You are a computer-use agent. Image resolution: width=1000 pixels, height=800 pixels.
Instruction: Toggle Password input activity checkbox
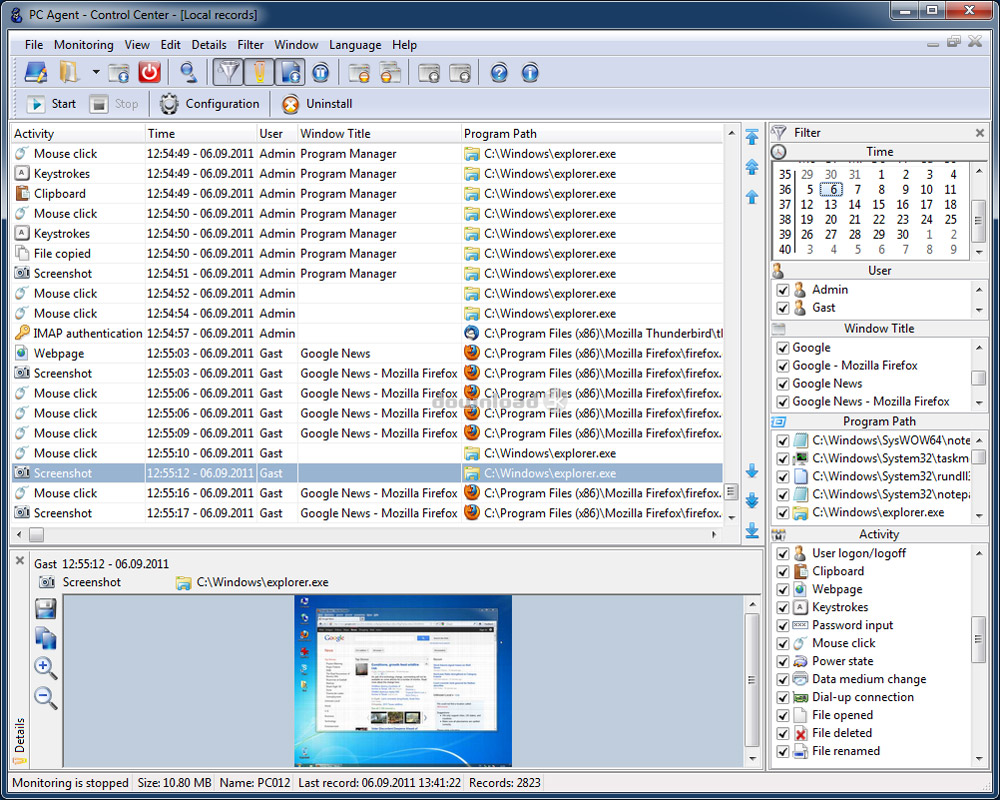click(783, 625)
